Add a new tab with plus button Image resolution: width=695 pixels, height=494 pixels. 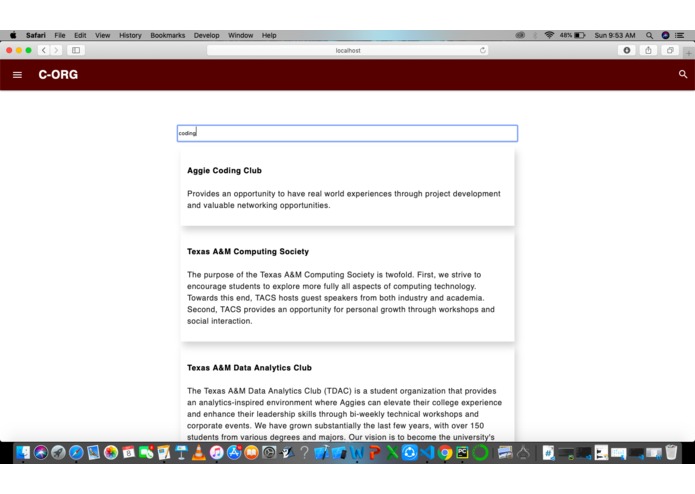point(689,53)
